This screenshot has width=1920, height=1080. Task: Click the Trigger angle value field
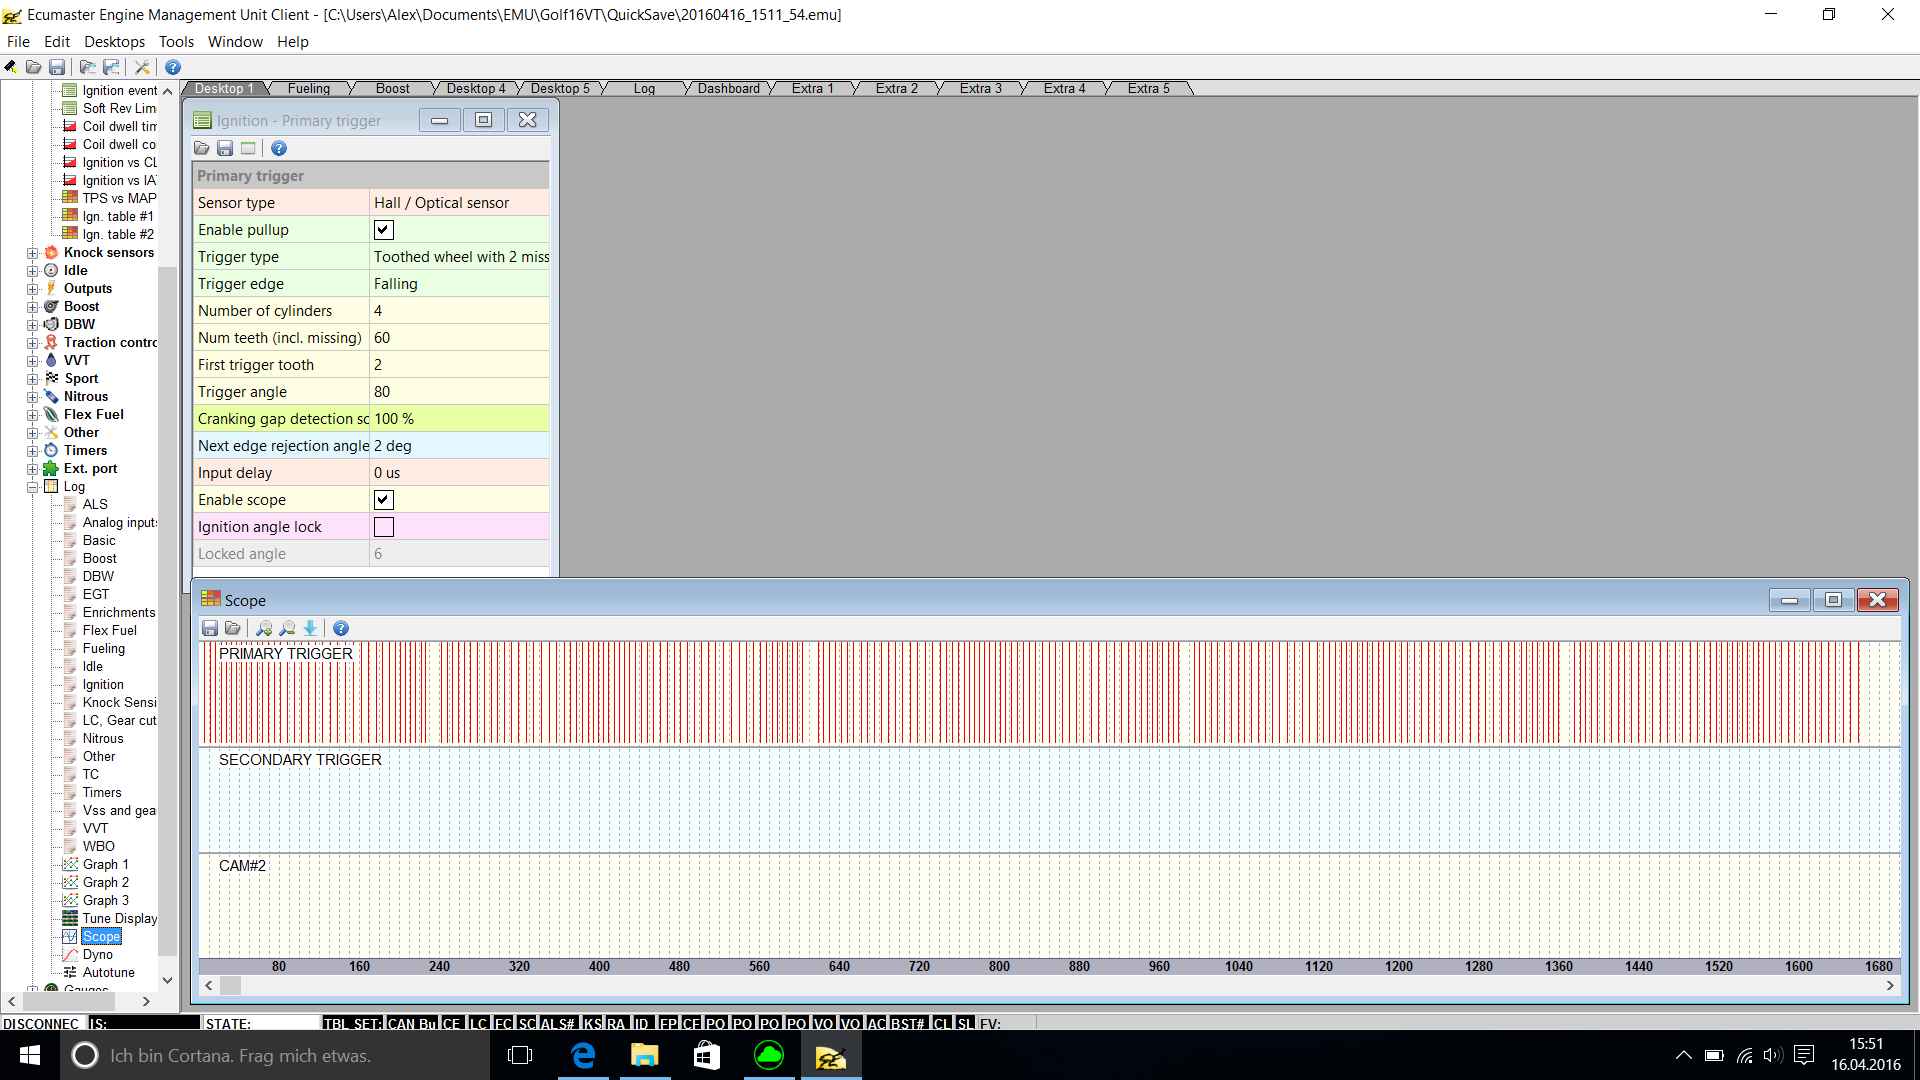pyautogui.click(x=459, y=392)
